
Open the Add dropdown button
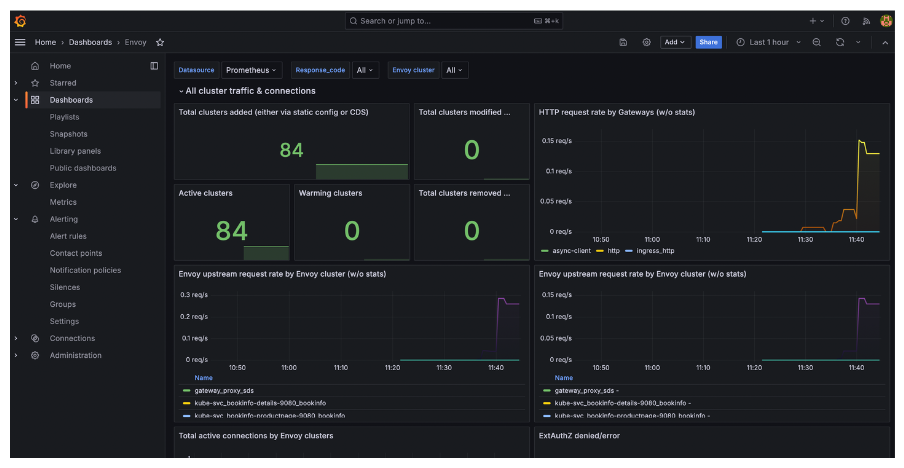[x=676, y=42]
